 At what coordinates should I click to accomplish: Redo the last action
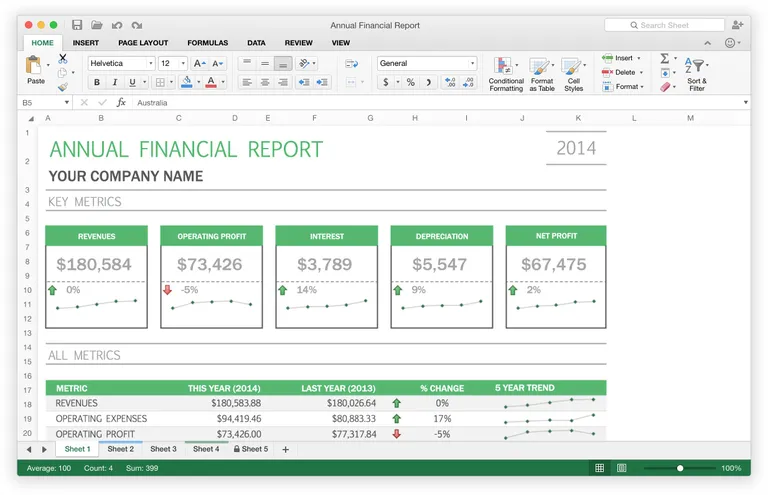pyautogui.click(x=137, y=25)
